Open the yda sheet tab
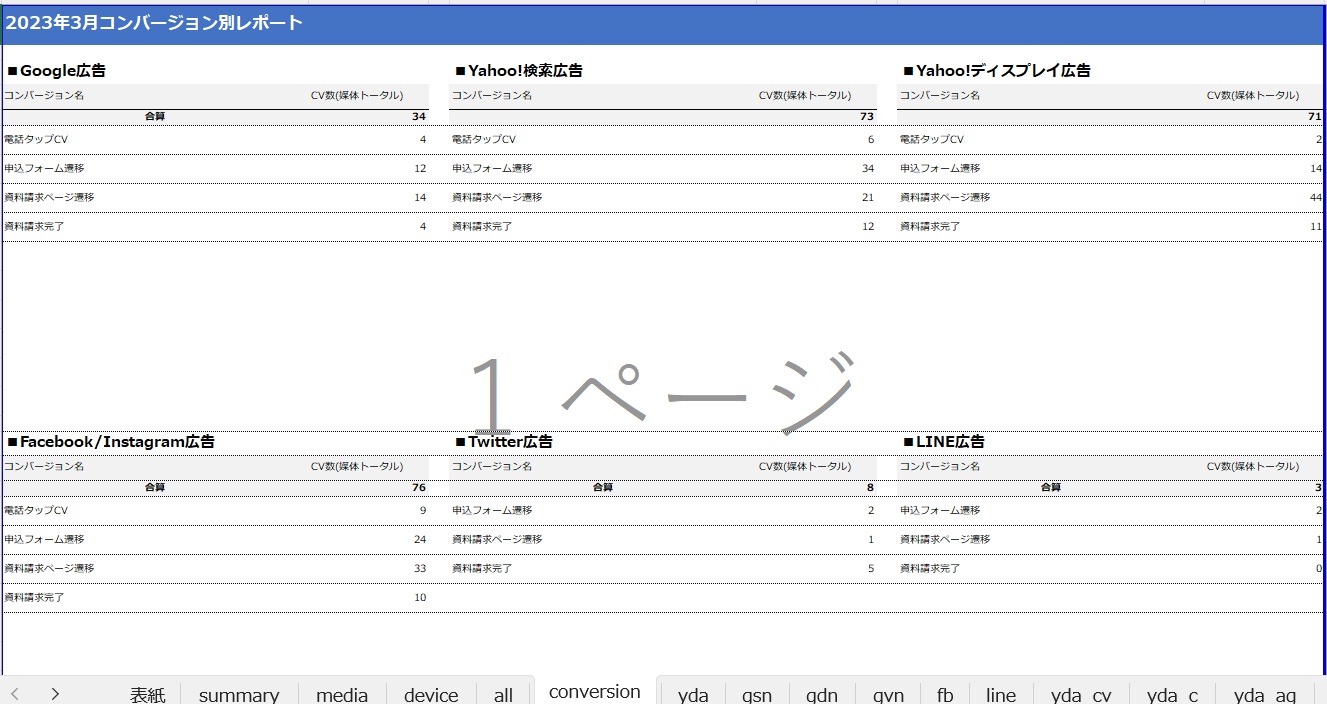Viewport: 1327px width, 704px height. coord(693,695)
